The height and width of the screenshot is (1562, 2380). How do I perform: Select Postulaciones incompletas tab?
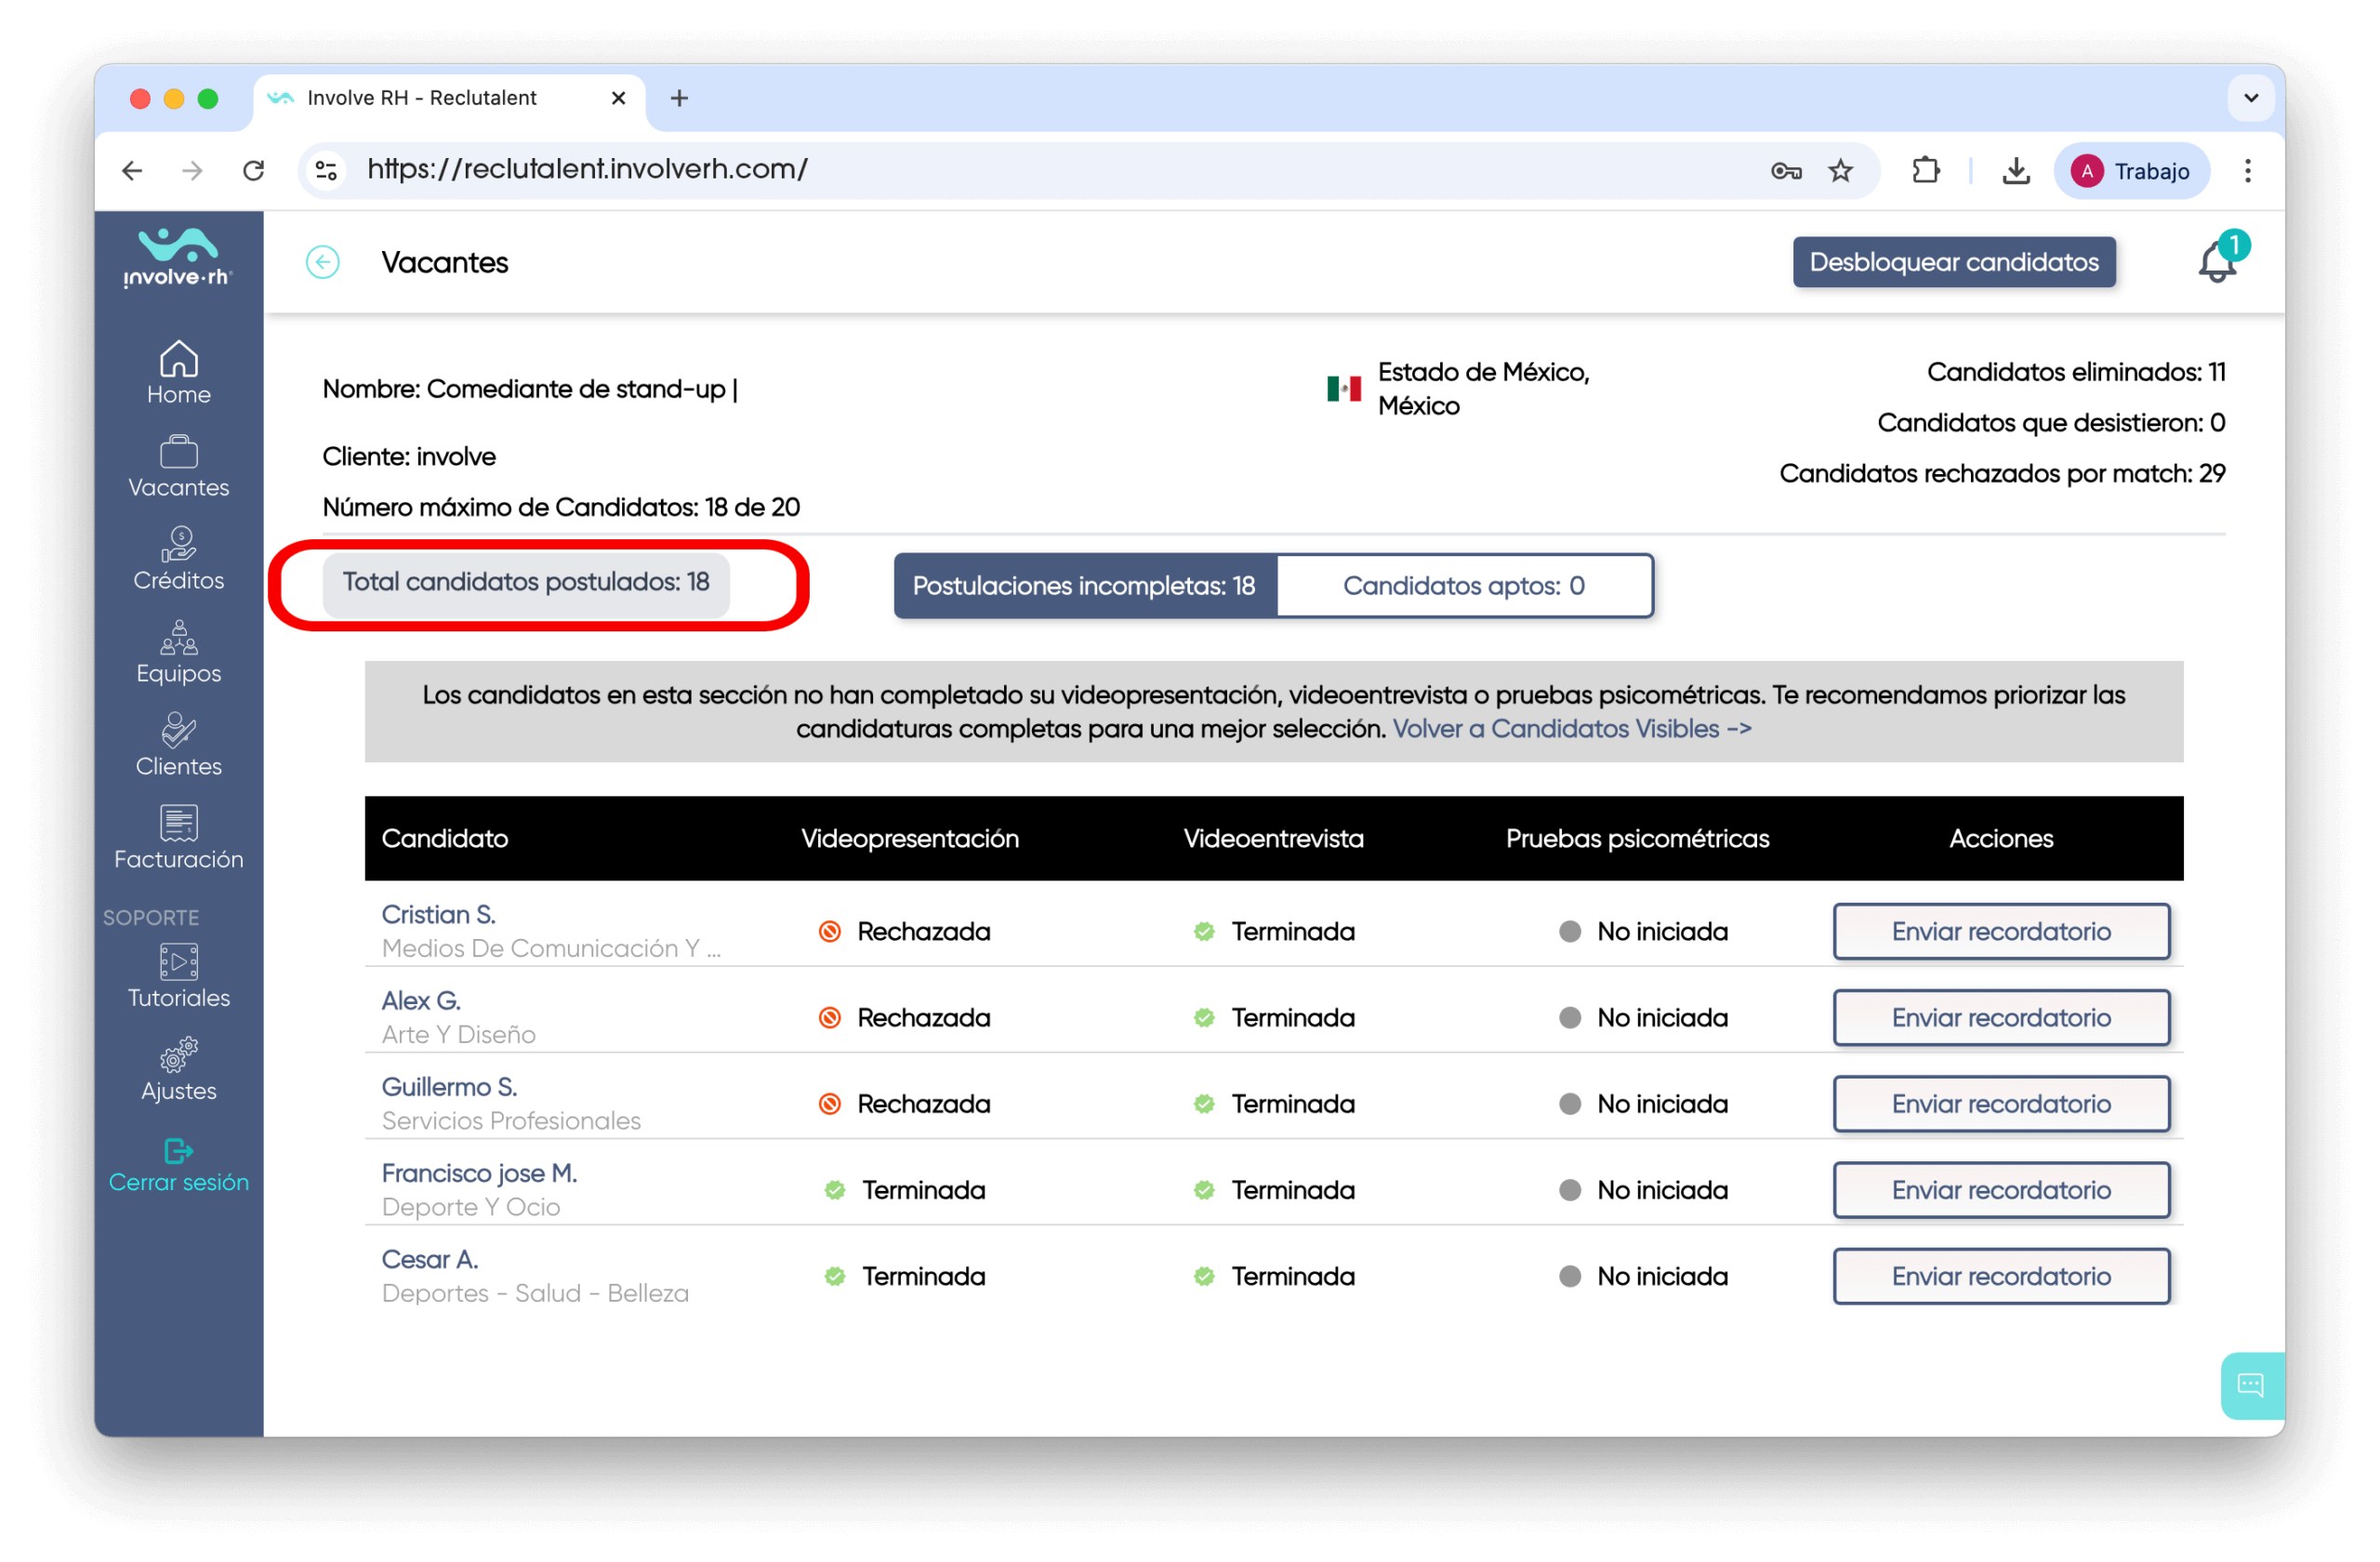point(1084,586)
